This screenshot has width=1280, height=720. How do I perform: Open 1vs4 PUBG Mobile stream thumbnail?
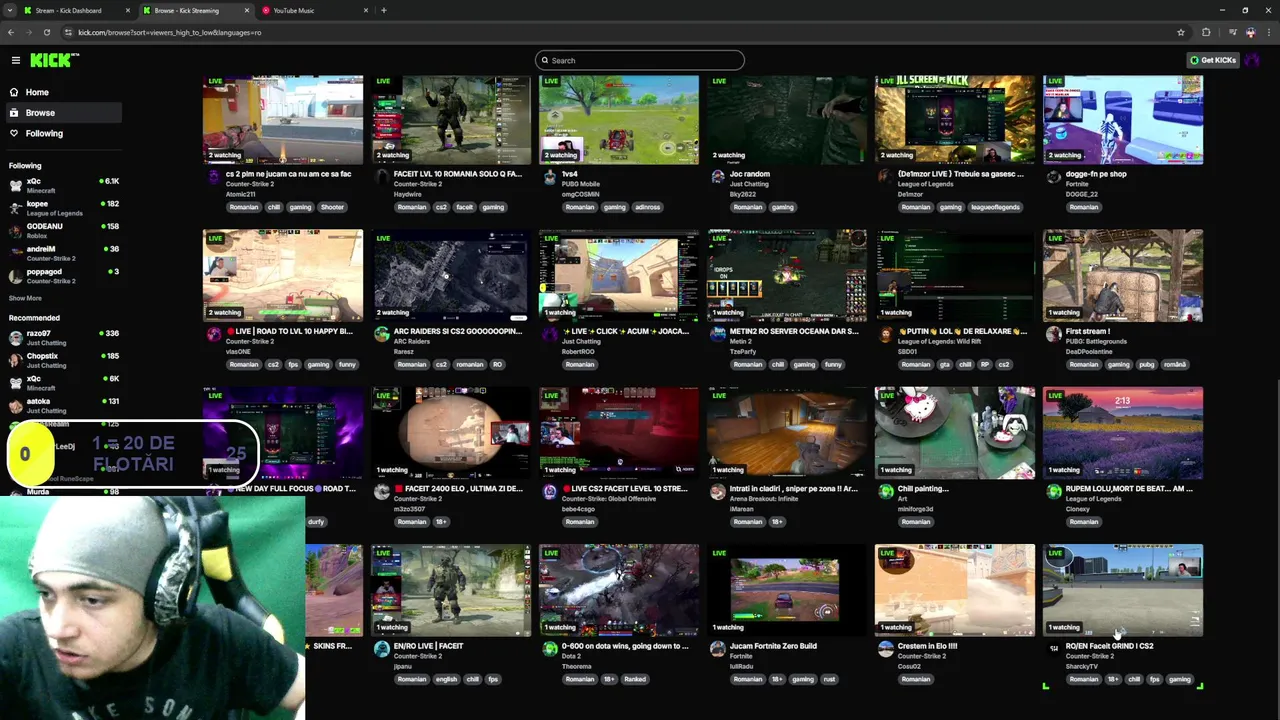point(619,119)
